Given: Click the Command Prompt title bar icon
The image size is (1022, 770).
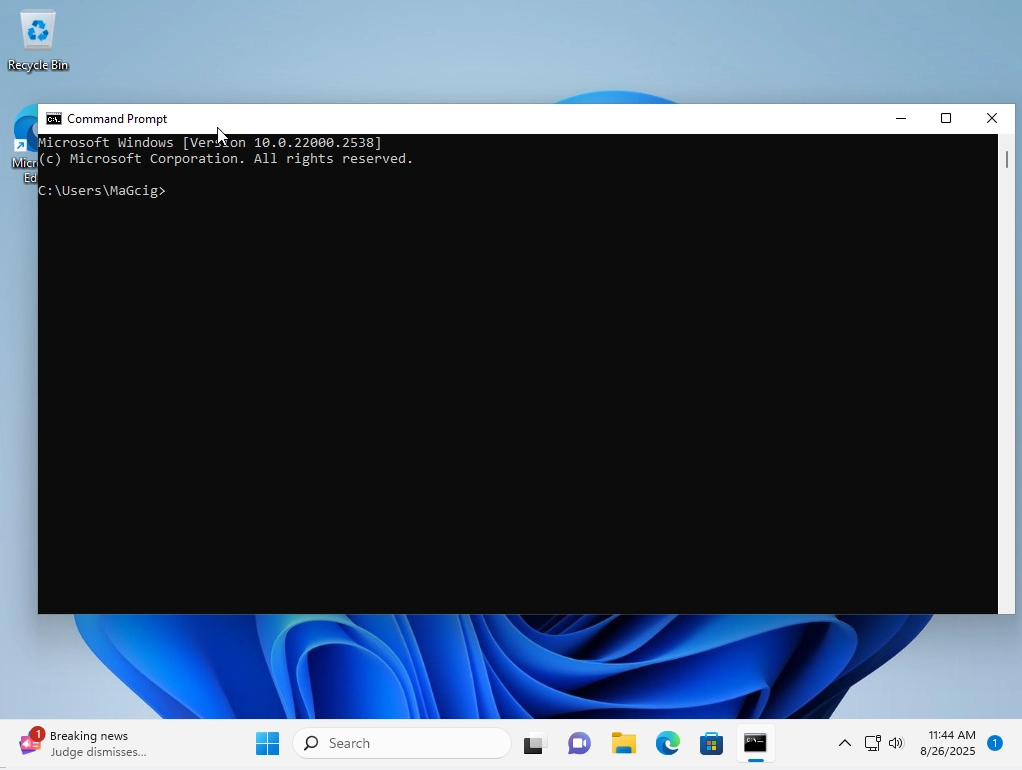Looking at the screenshot, I should tap(54, 119).
